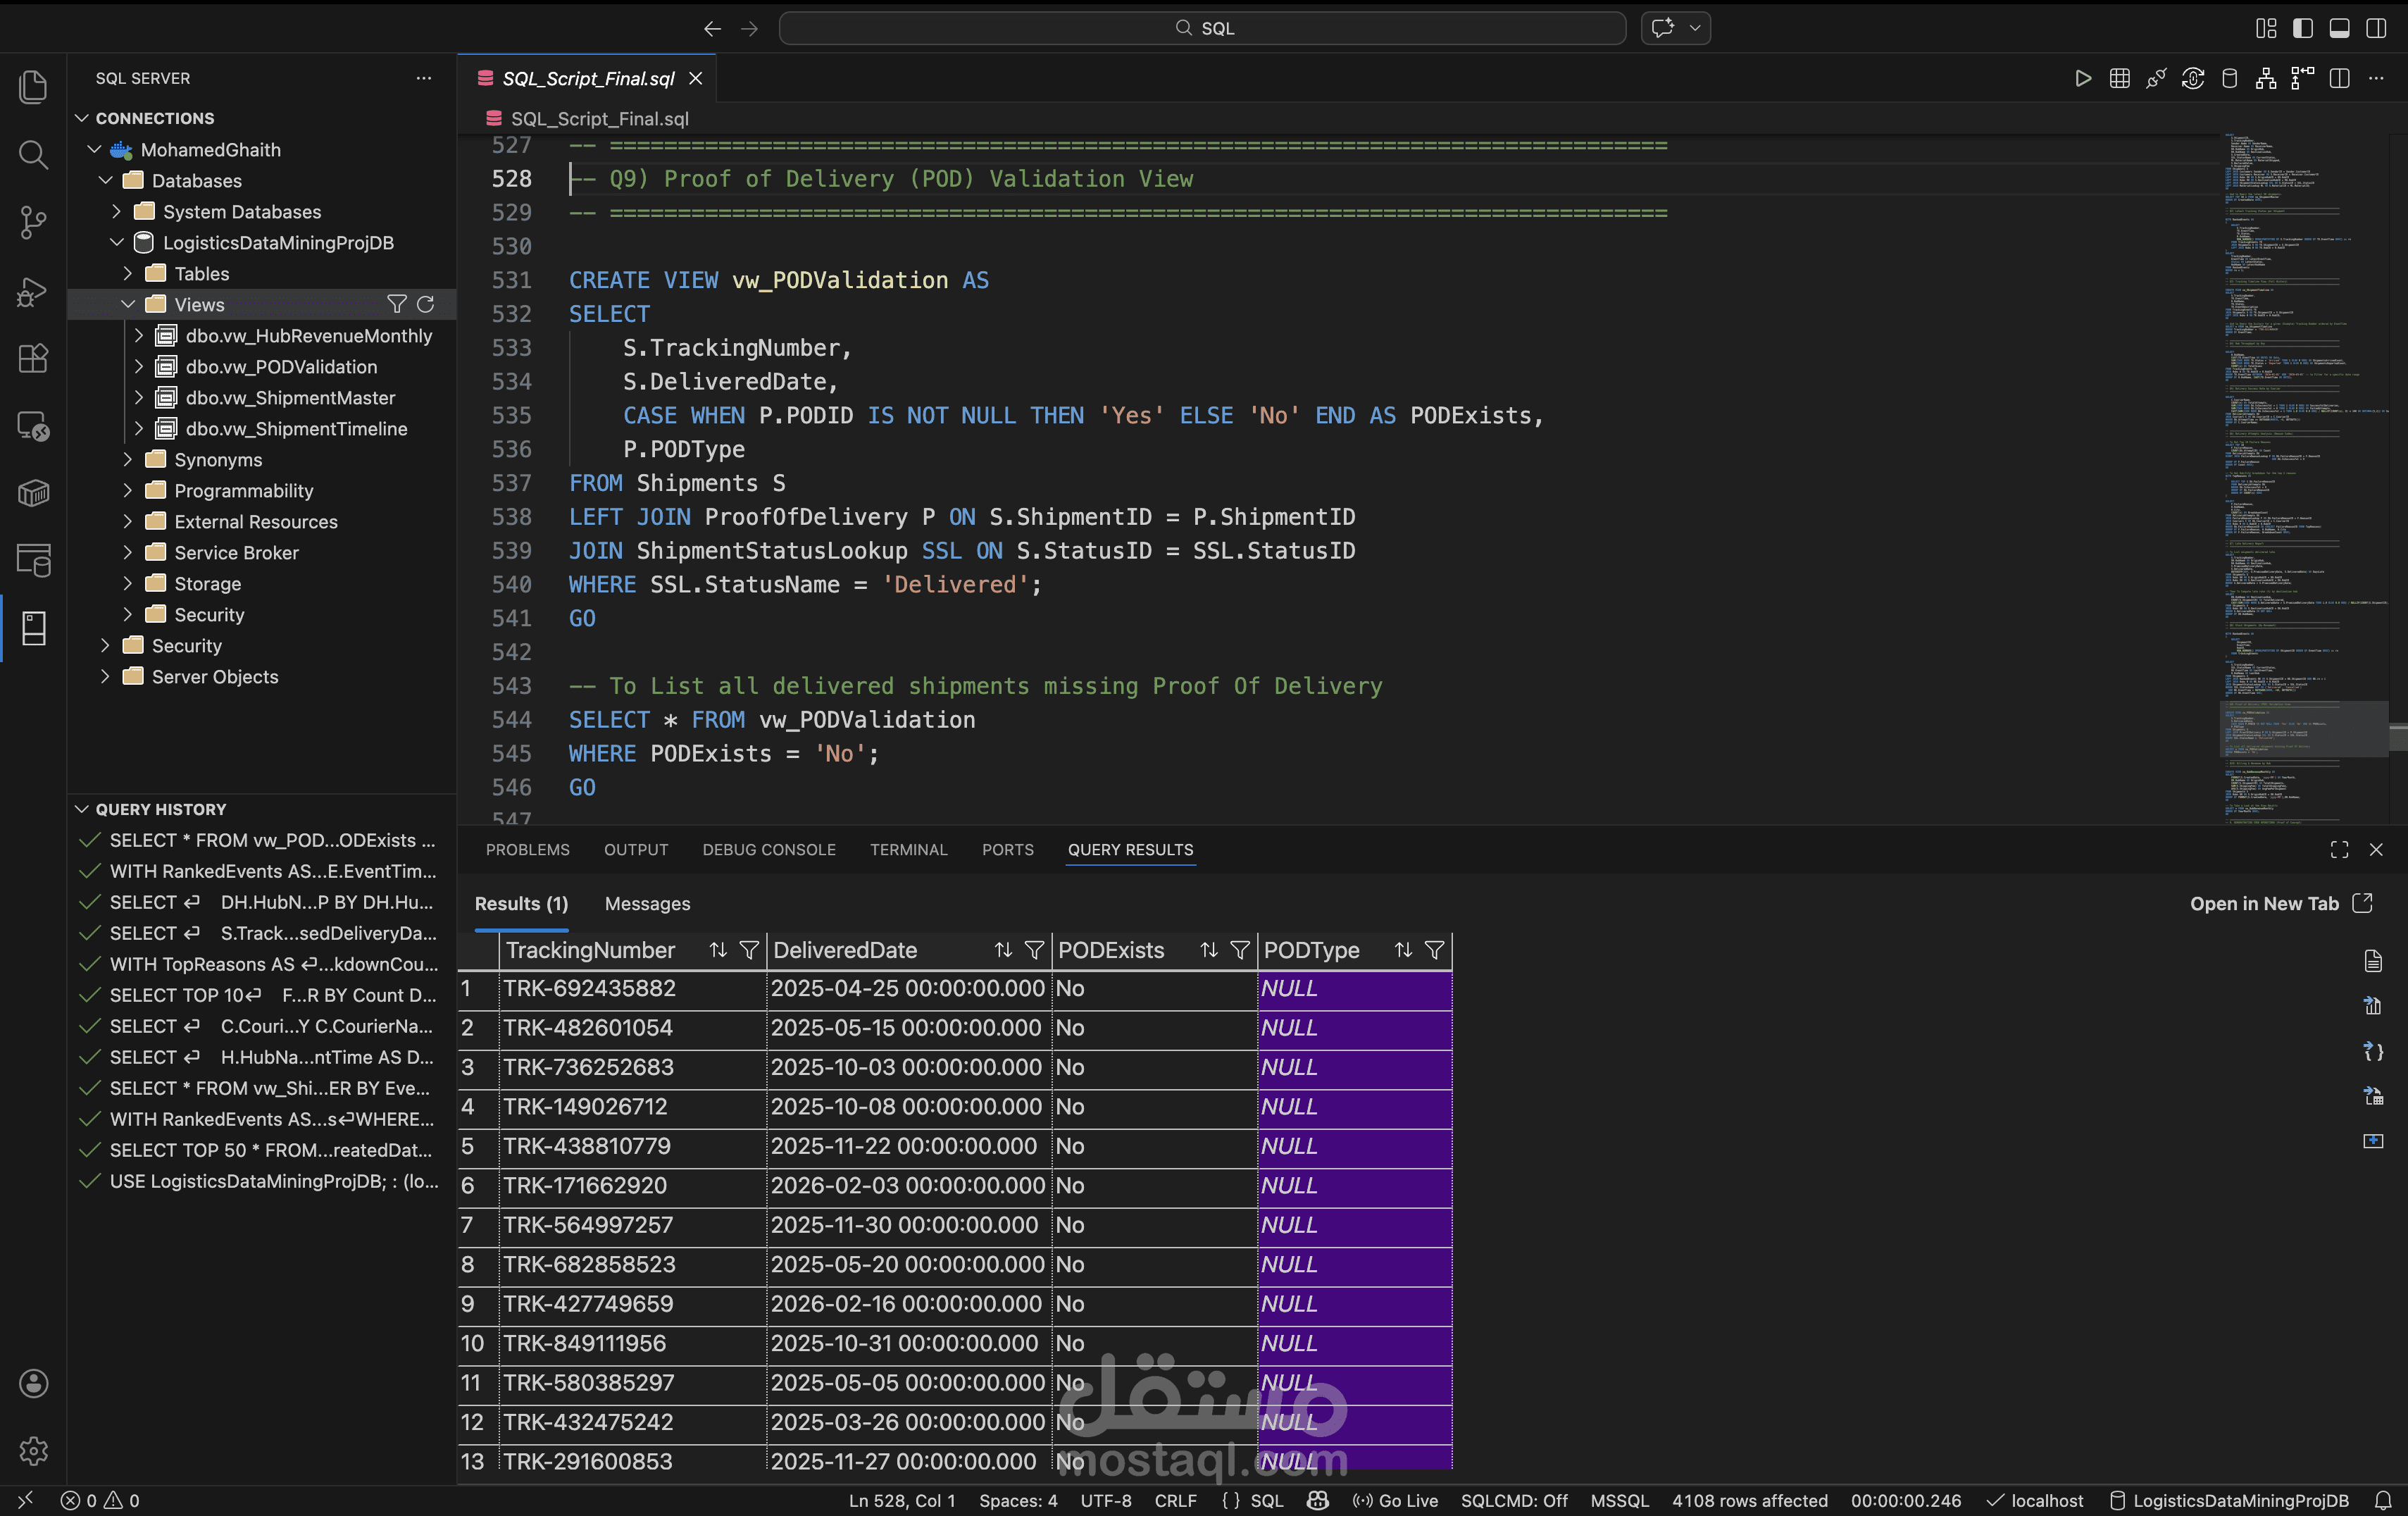Sort the DeliveredDate column
The width and height of the screenshot is (2408, 1516).
tap(1003, 950)
